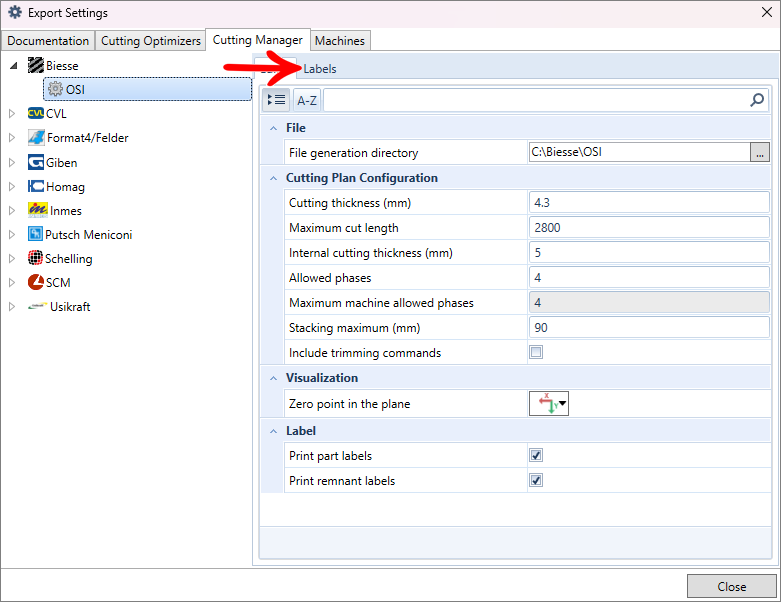This screenshot has width=782, height=603.
Task: Switch to the Labels sub-tab
Action: tap(320, 69)
